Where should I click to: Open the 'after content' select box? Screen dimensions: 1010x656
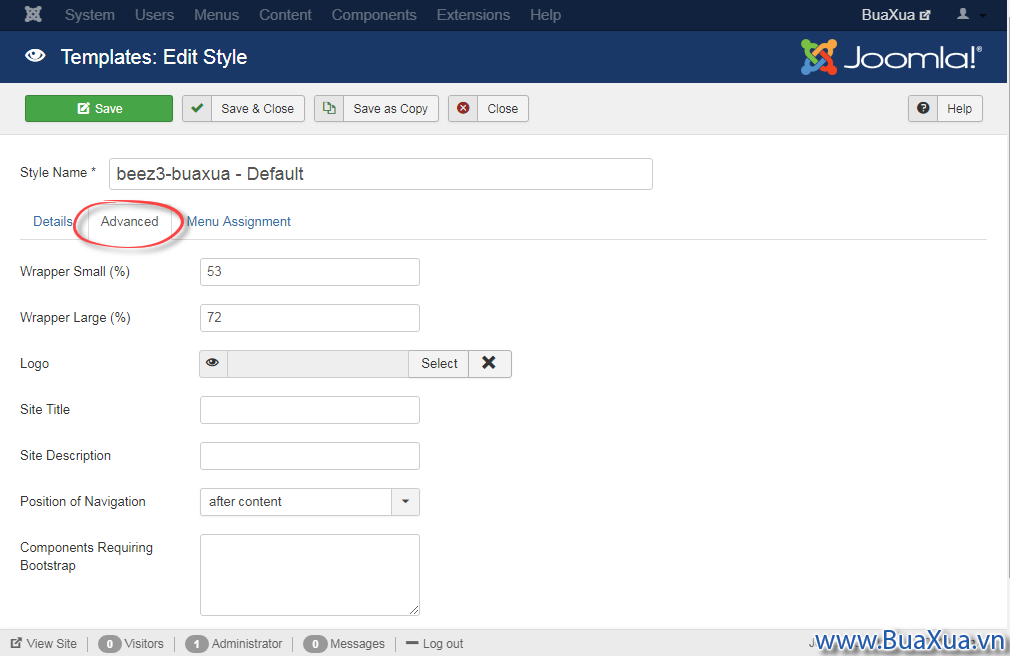[x=310, y=501]
